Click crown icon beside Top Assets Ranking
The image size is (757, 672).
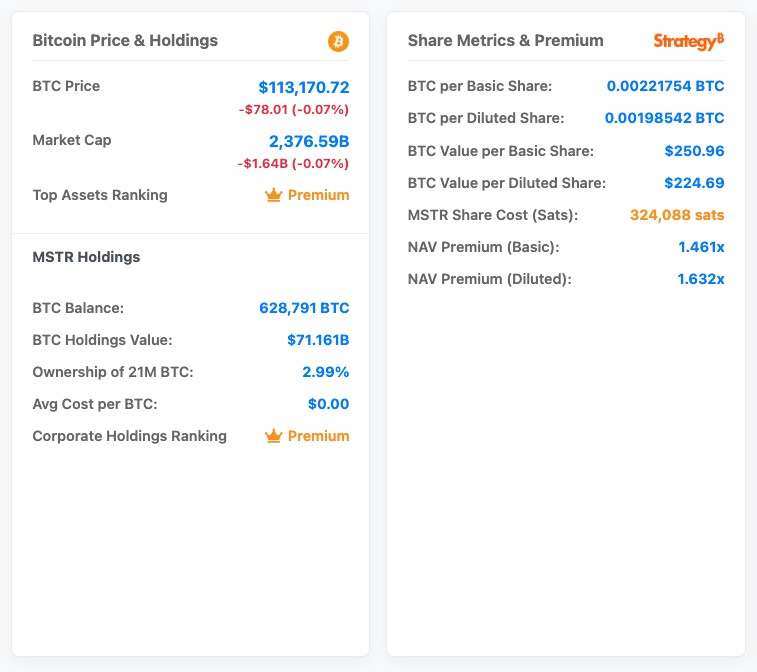pos(274,195)
